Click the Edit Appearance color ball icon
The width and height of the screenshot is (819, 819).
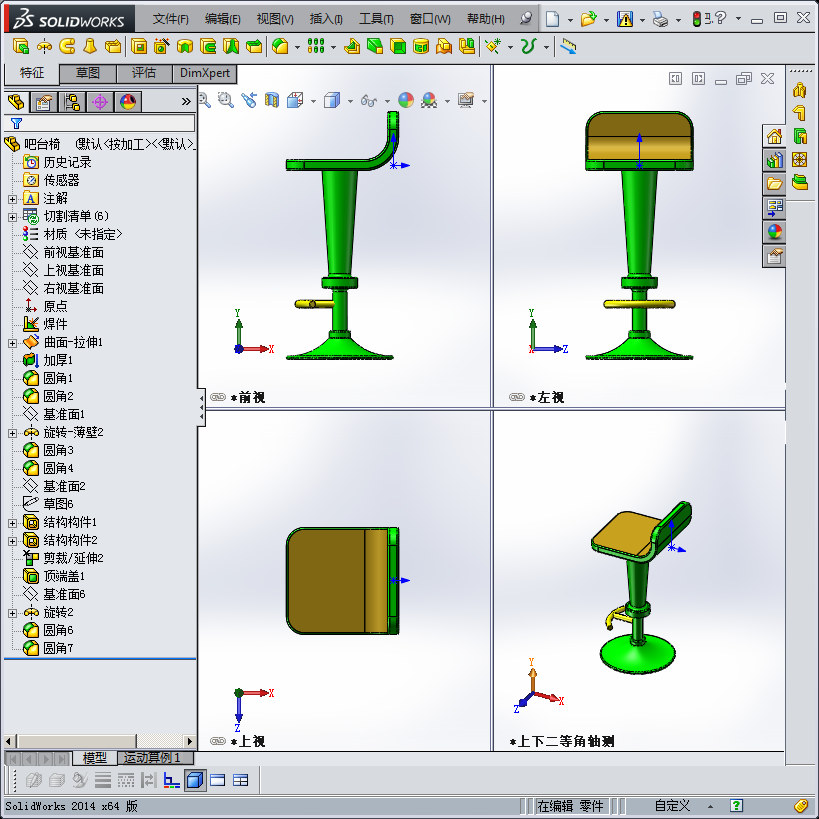(x=406, y=100)
